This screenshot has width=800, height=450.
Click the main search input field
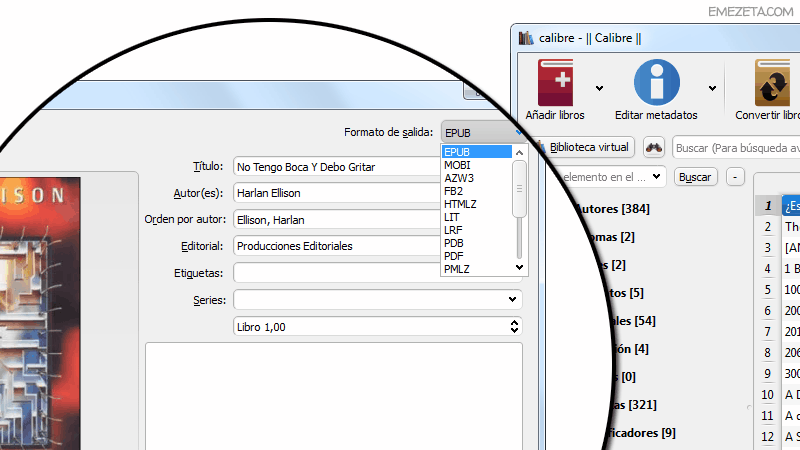click(x=736, y=148)
